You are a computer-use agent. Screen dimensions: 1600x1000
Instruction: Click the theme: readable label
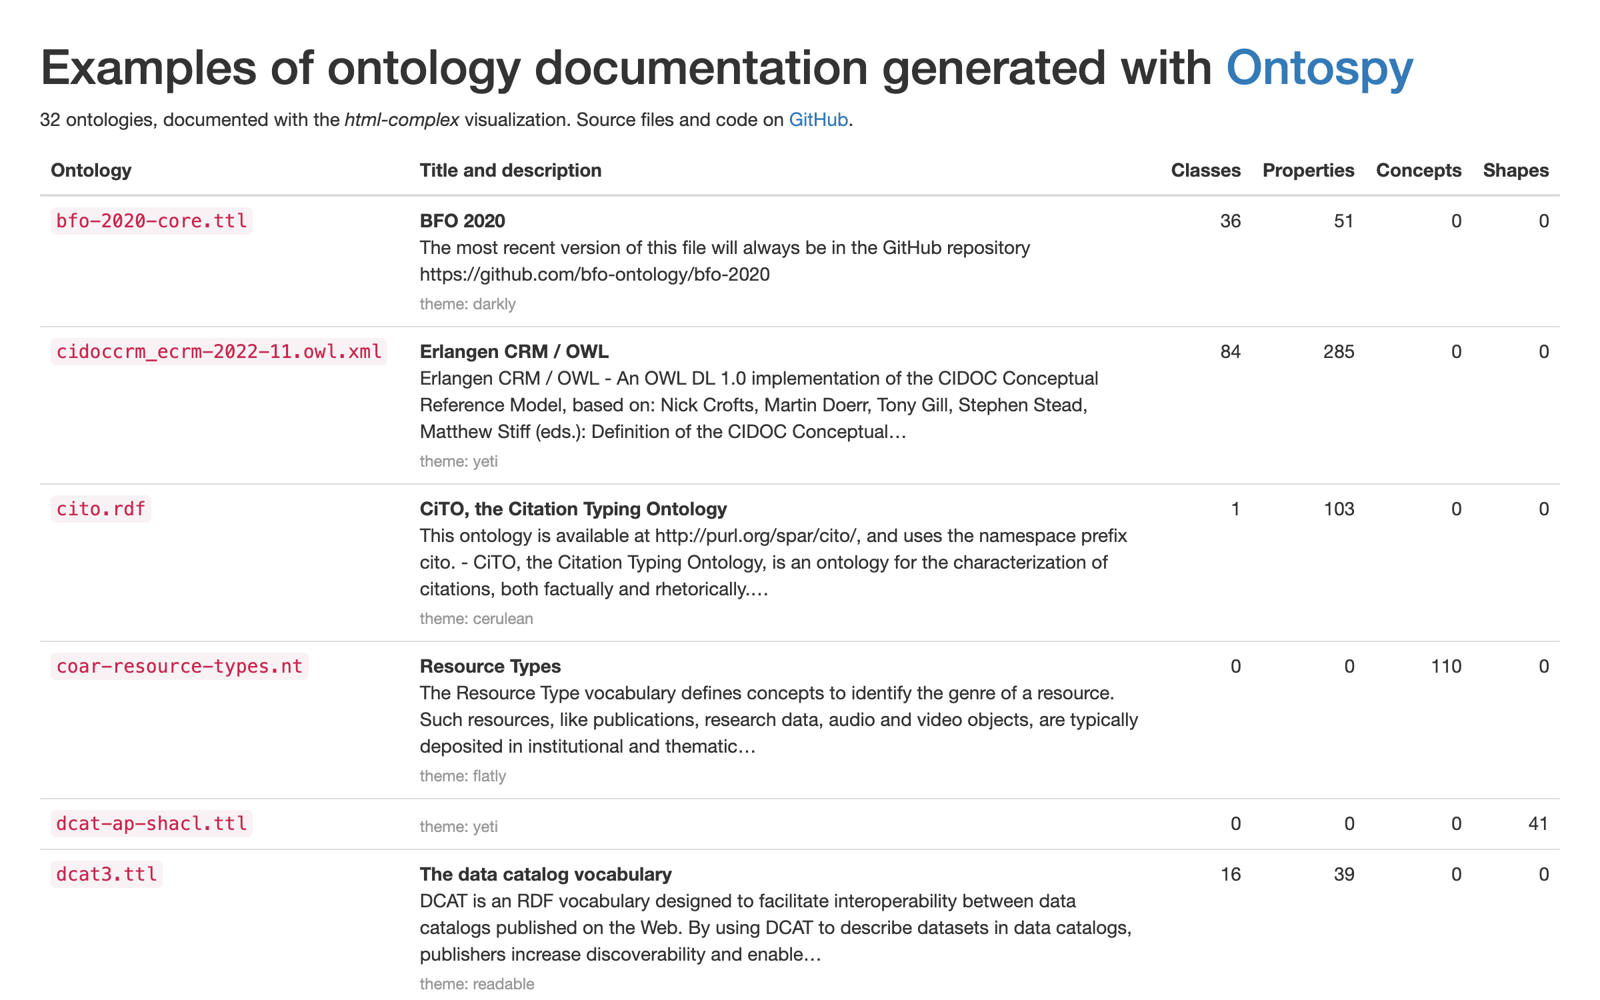(x=477, y=984)
